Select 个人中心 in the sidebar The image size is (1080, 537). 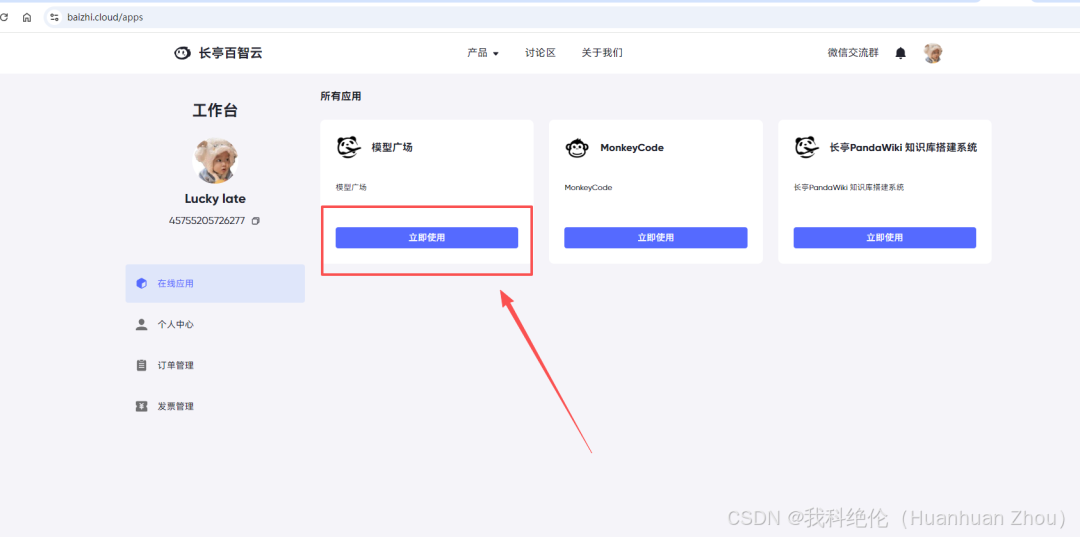pyautogui.click(x=215, y=324)
